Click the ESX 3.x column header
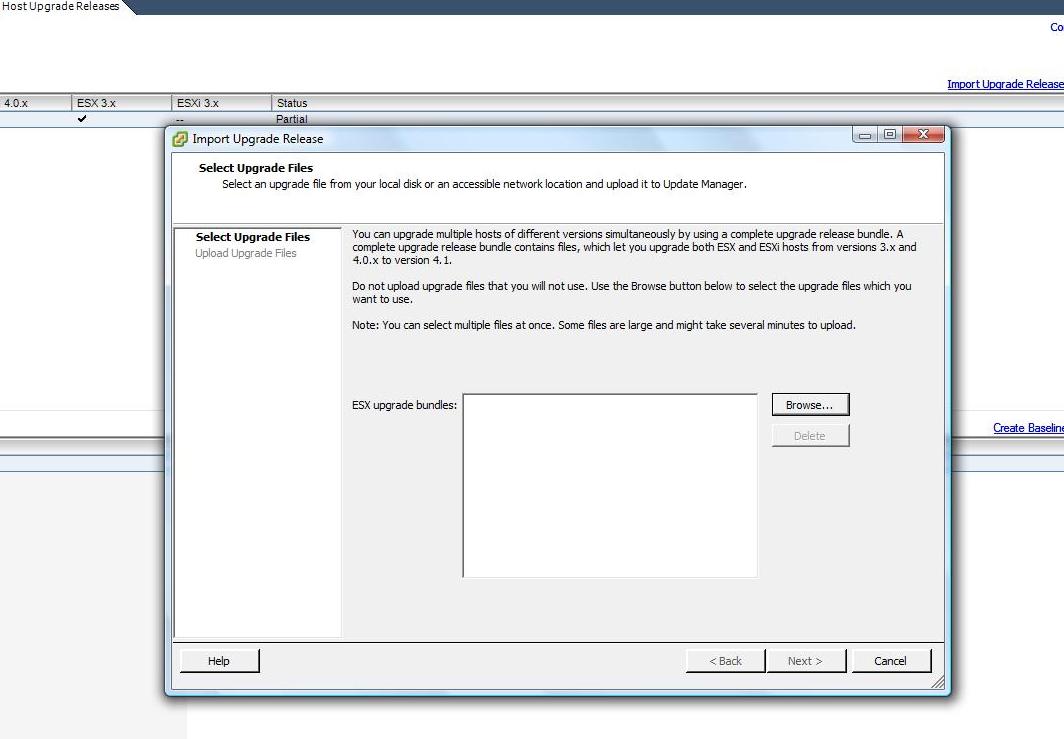Image resolution: width=1064 pixels, height=739 pixels. (x=121, y=103)
